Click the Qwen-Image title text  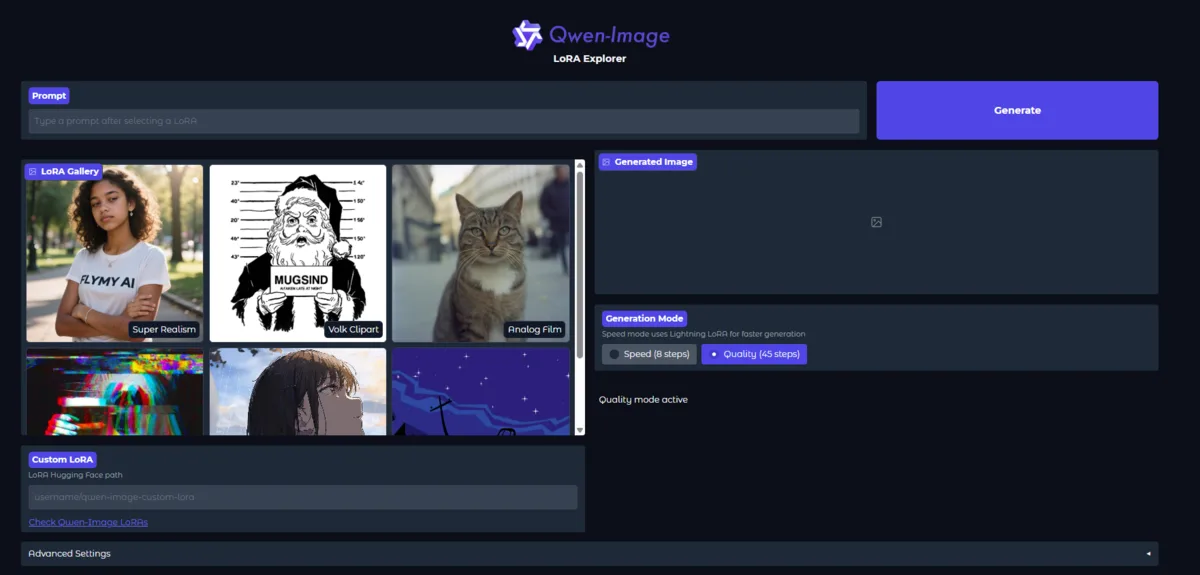[609, 36]
